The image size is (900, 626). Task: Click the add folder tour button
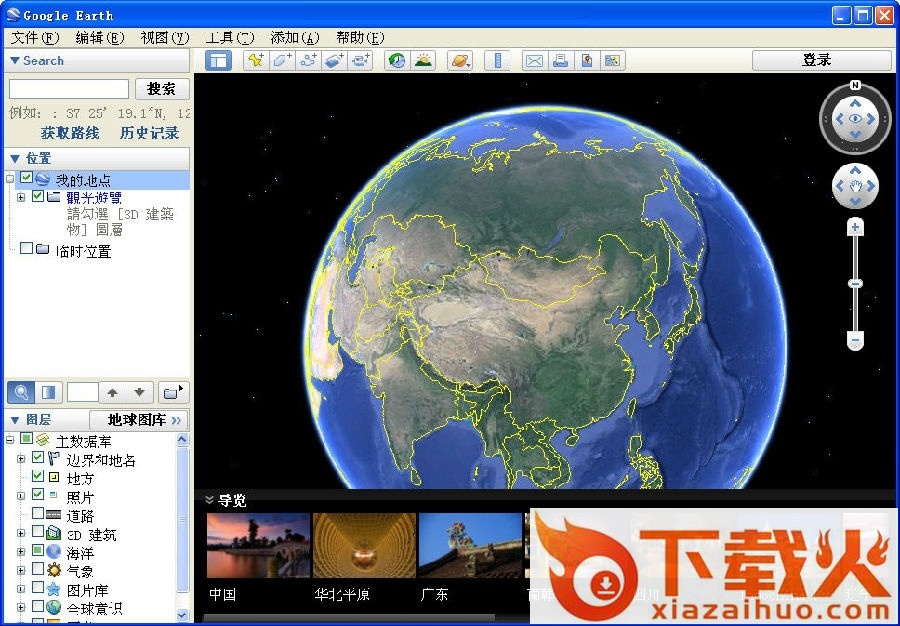(173, 392)
